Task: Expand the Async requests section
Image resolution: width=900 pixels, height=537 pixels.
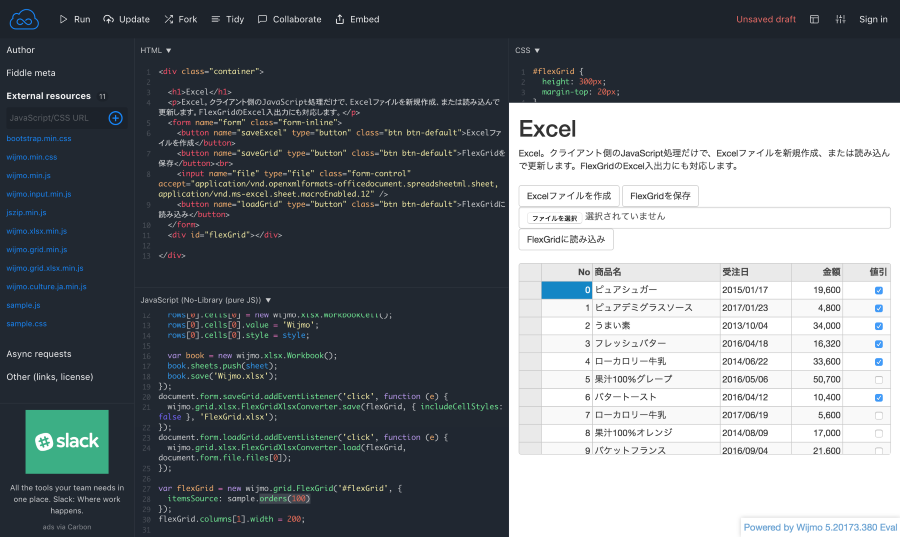Action: pos(39,354)
